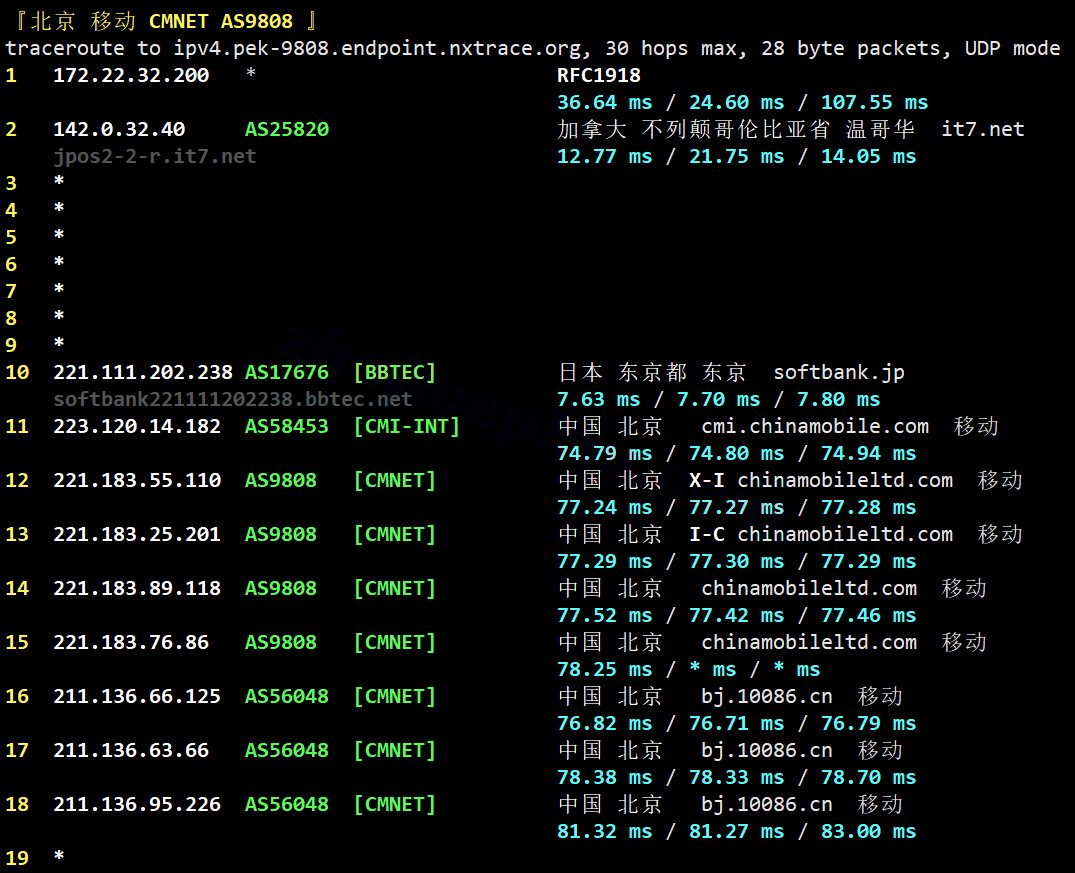Screen dimensions: 1075x873
Task: Click the [BBTEC] tag
Action: (x=394, y=372)
